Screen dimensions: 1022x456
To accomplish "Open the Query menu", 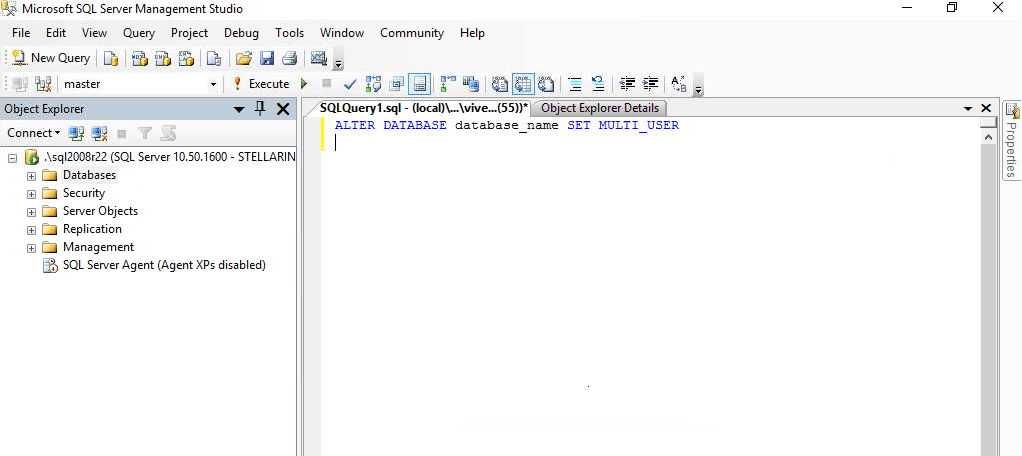I will pyautogui.click(x=139, y=33).
